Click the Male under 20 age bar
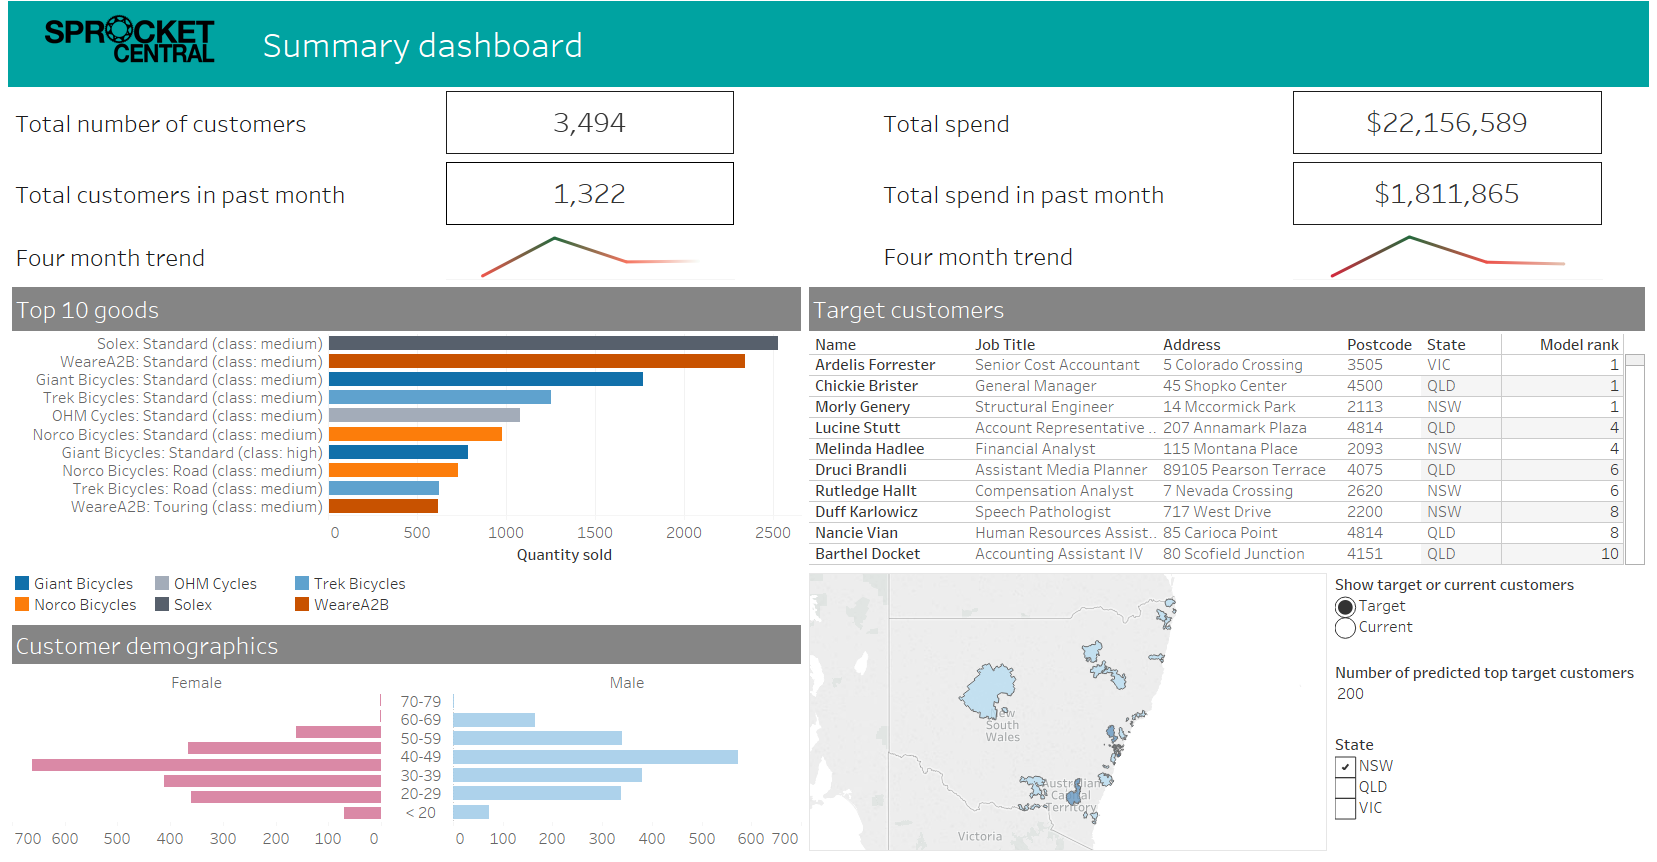Viewport: 1657px width, 862px height. point(471,812)
